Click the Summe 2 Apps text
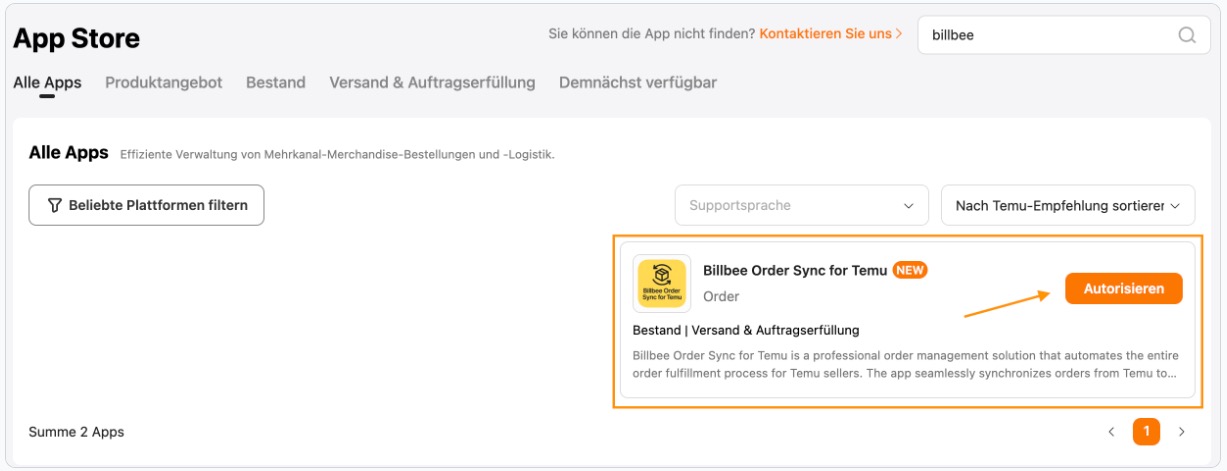Screen dimensions: 1227x471 pos(77,432)
